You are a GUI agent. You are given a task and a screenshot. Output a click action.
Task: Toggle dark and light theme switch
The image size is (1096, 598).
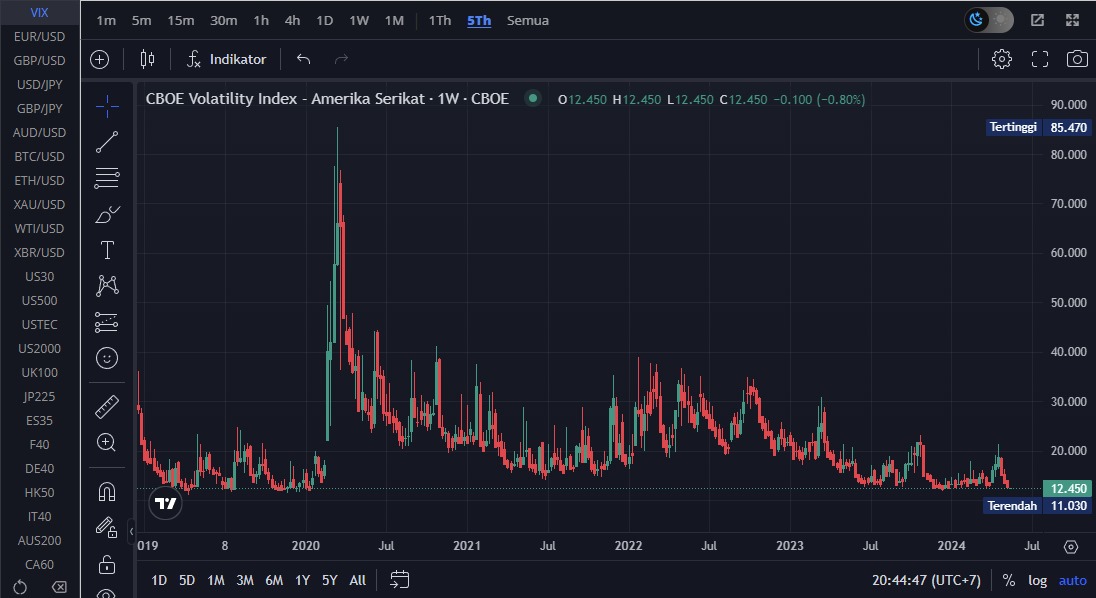pos(988,20)
